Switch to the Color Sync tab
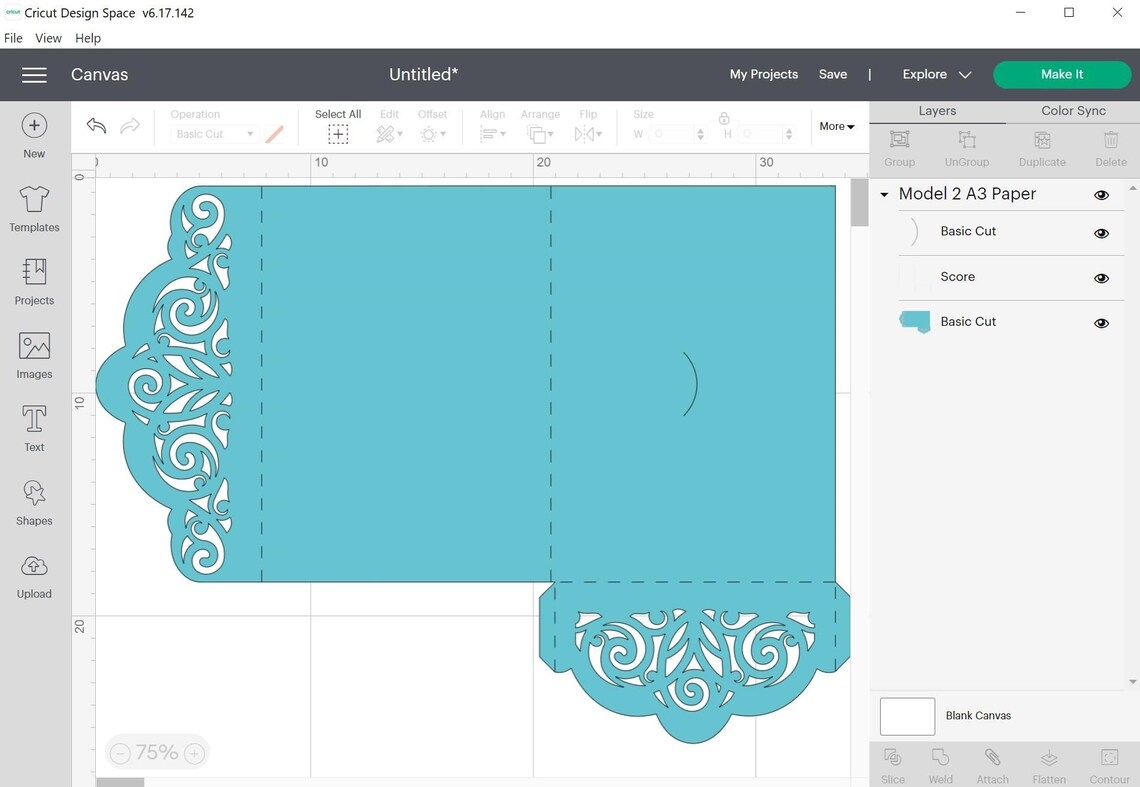 [1072, 110]
